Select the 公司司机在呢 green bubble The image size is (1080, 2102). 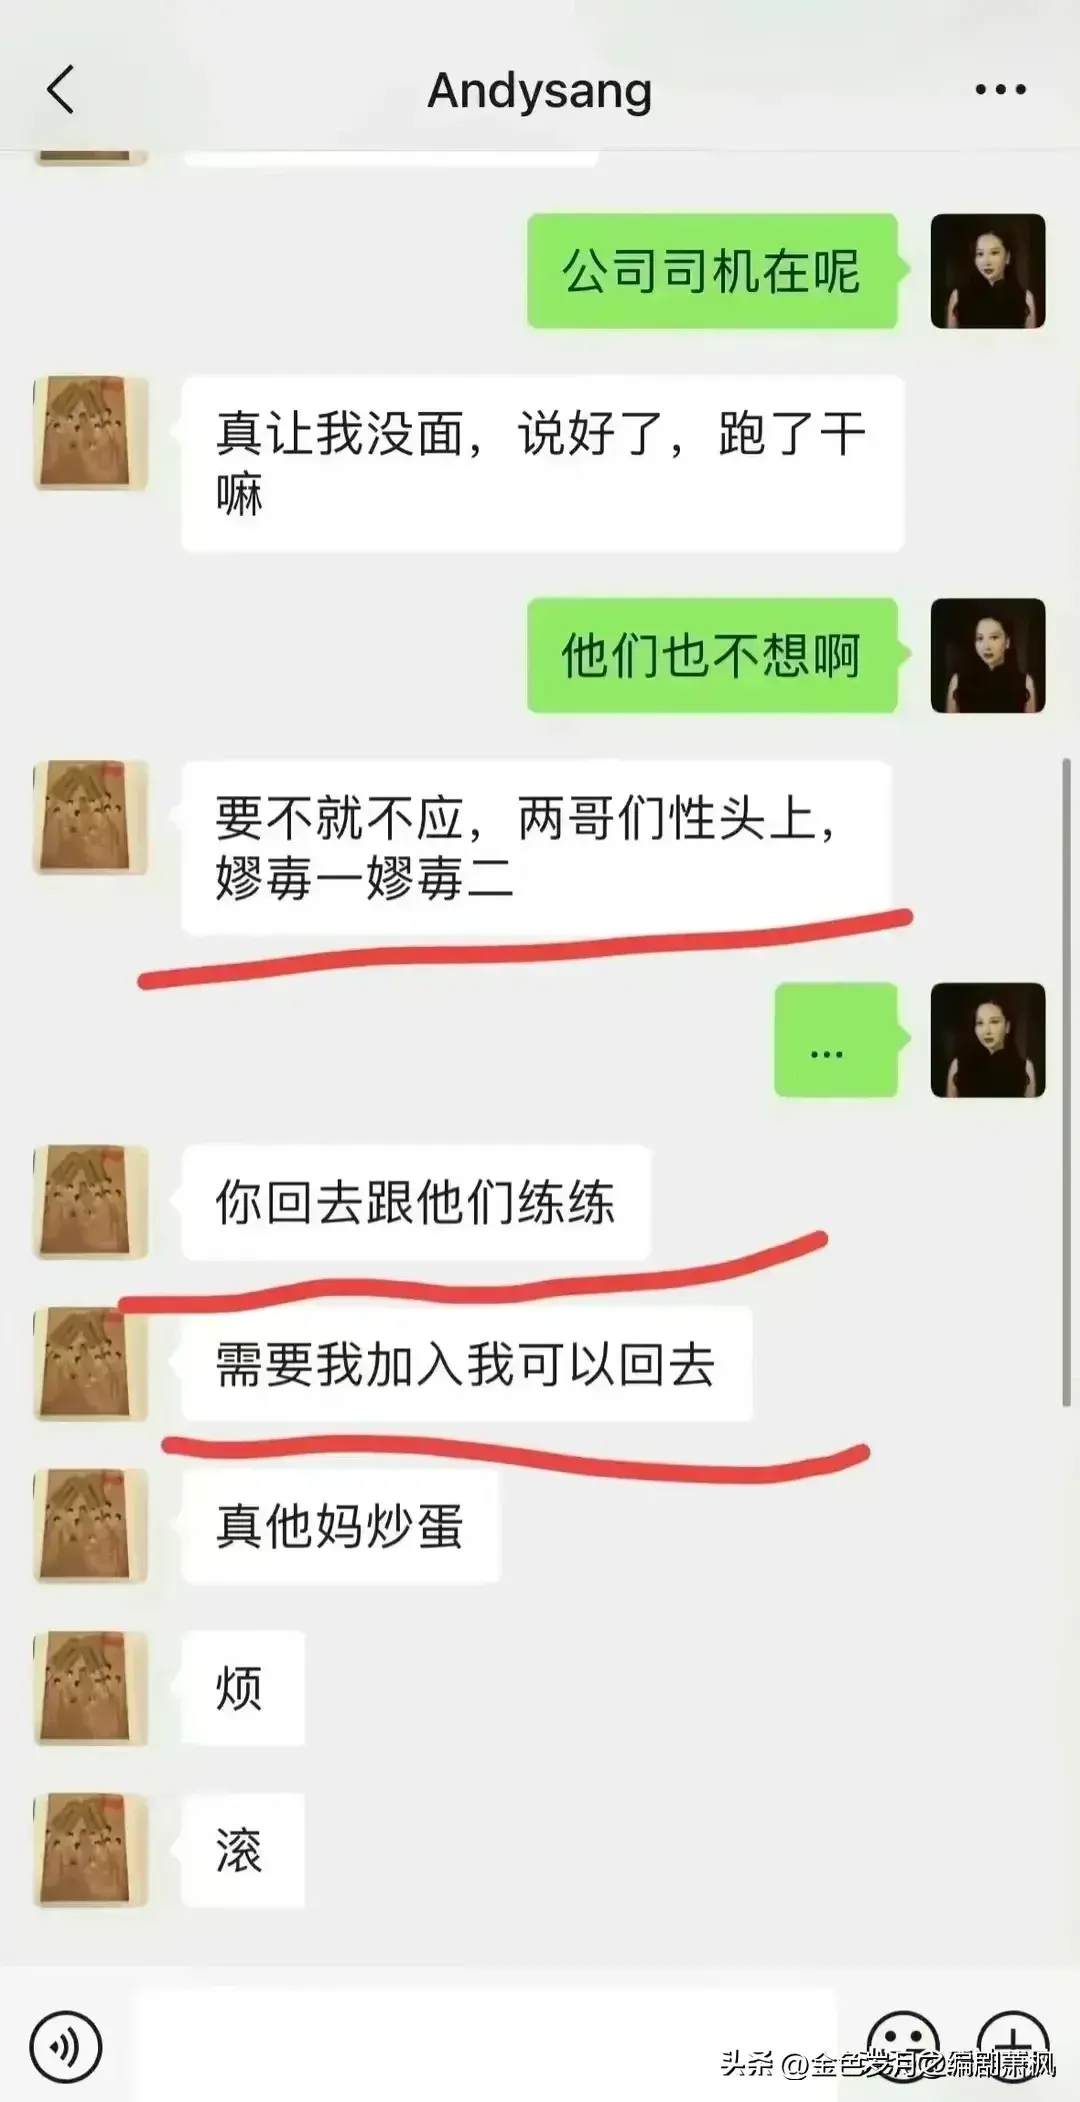point(713,271)
